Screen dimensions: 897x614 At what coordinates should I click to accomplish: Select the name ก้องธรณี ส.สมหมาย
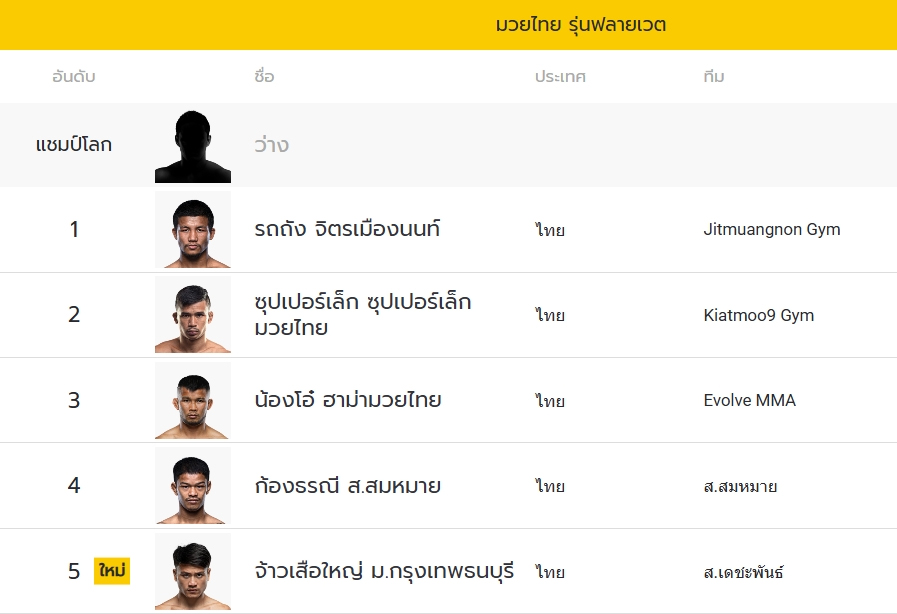pos(347,487)
